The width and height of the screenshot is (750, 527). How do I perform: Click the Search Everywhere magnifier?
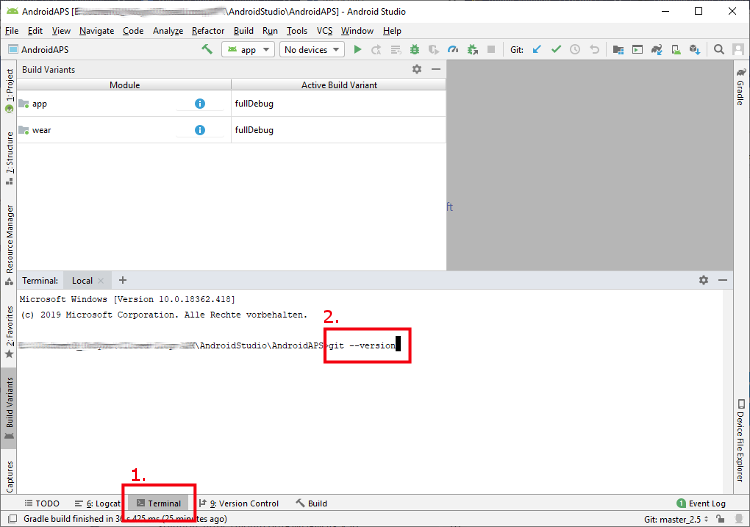(718, 49)
